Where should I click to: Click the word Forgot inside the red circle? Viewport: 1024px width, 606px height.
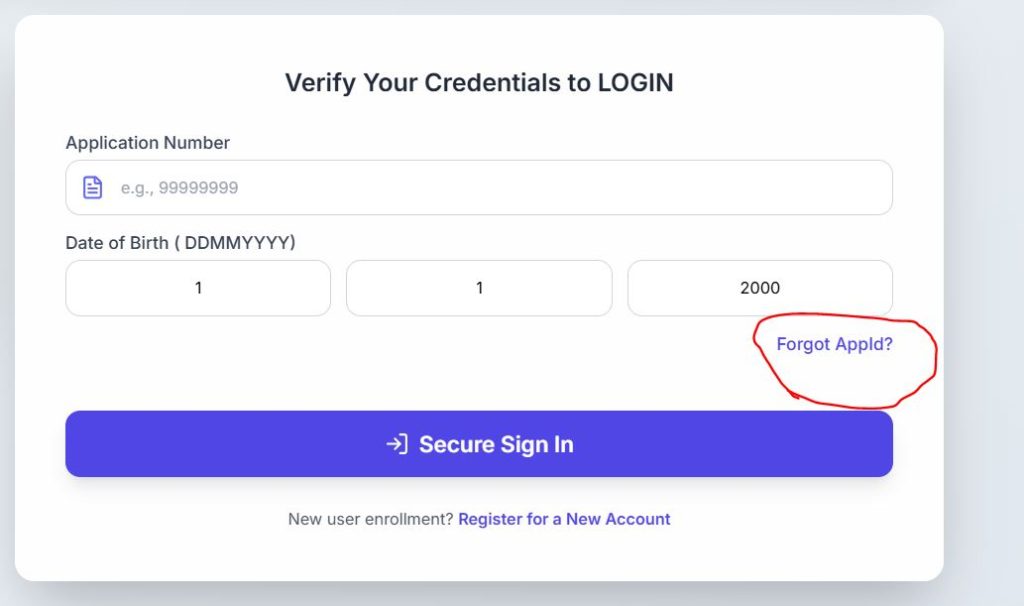coord(803,344)
